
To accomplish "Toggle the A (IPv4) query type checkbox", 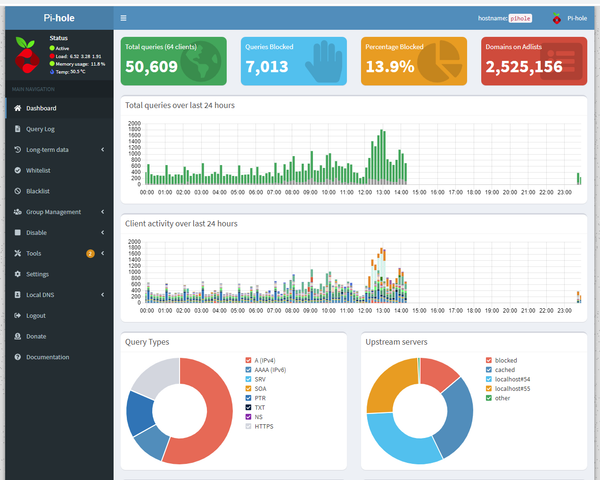I will click(x=248, y=360).
